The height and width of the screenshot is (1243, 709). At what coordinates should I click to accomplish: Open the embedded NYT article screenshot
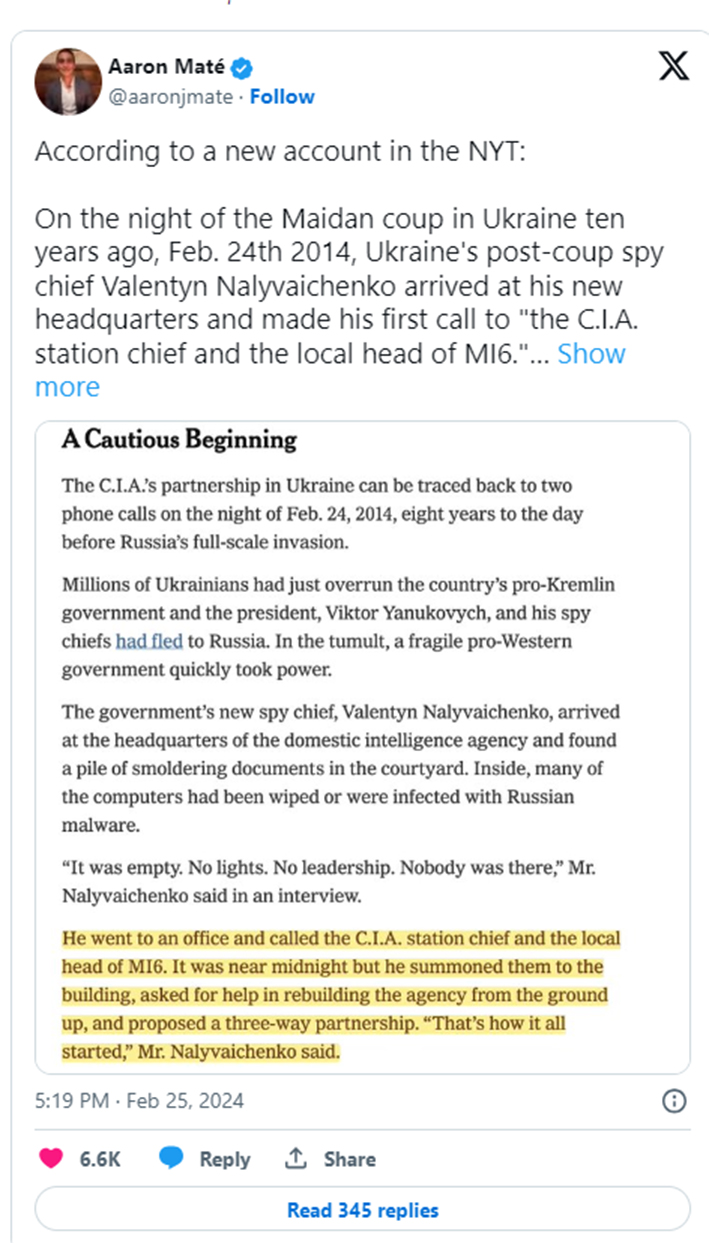click(x=362, y=747)
